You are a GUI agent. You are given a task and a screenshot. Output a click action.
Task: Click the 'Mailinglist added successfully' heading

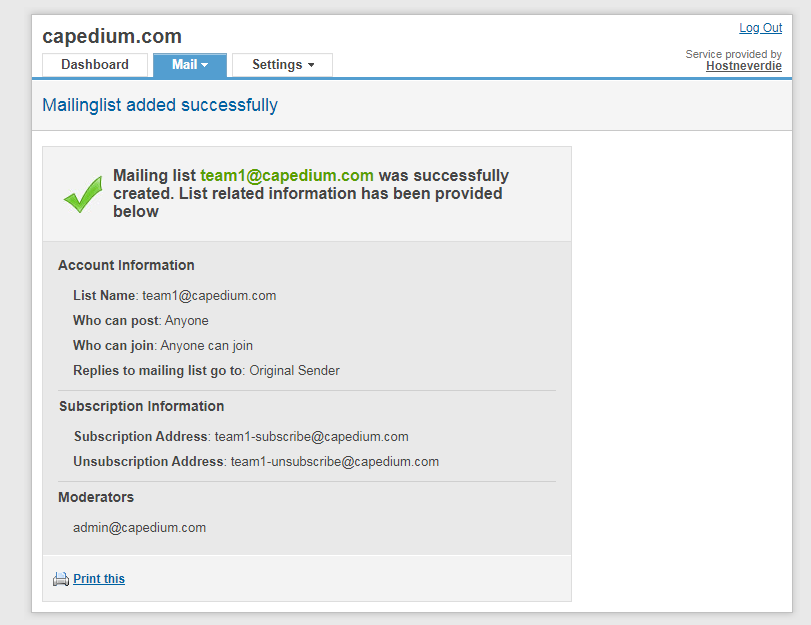[x=160, y=105]
